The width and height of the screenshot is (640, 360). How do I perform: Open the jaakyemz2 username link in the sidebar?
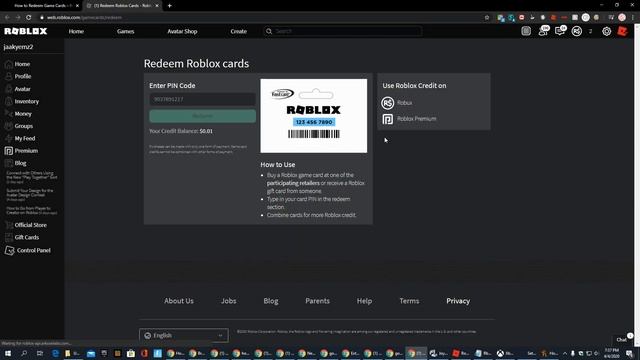(18, 47)
